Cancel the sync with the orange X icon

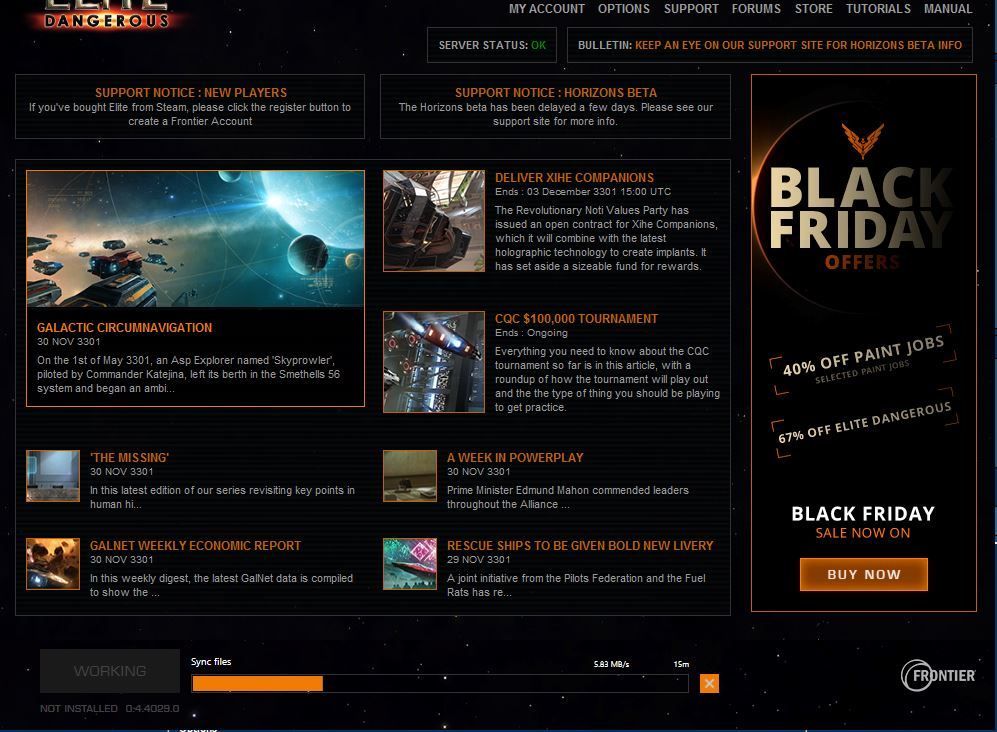709,684
